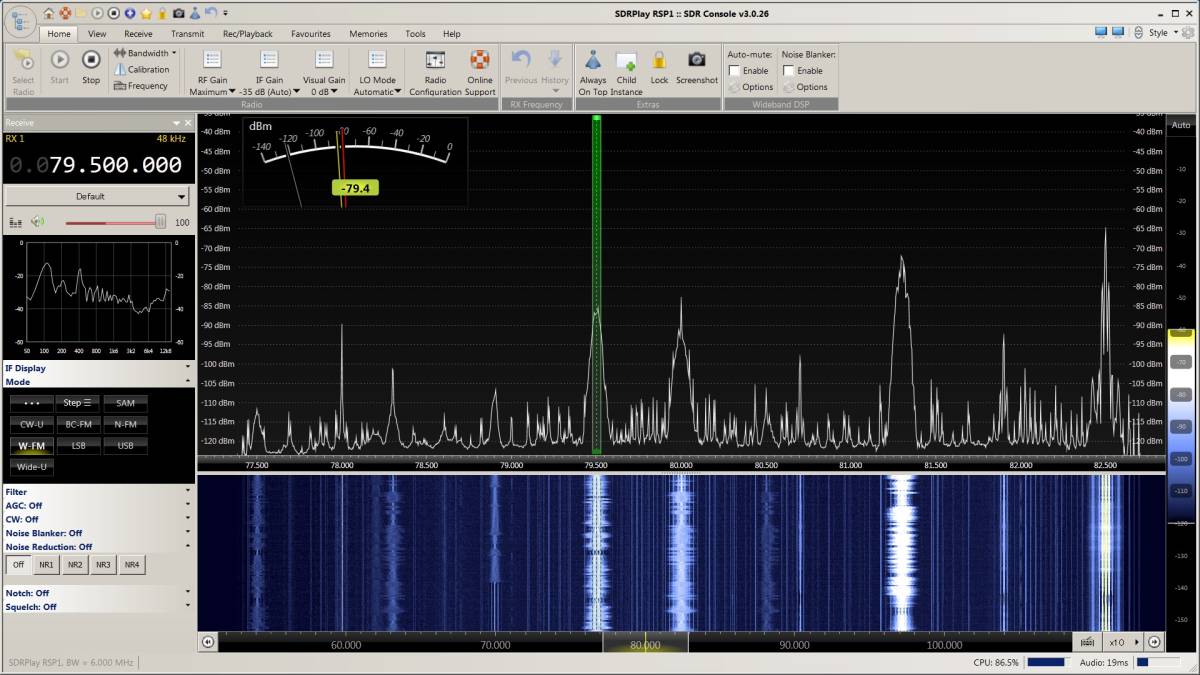
Task: Select the W-FM mode button
Action: (30, 445)
